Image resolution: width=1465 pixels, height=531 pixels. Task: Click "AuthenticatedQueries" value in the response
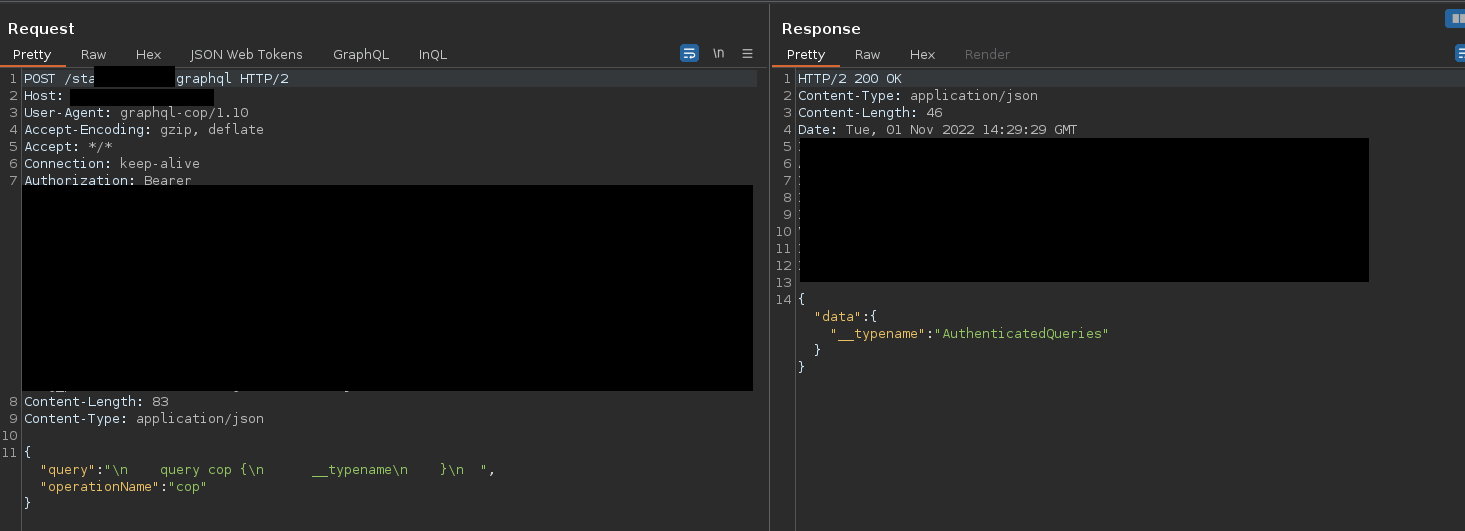tap(1025, 333)
